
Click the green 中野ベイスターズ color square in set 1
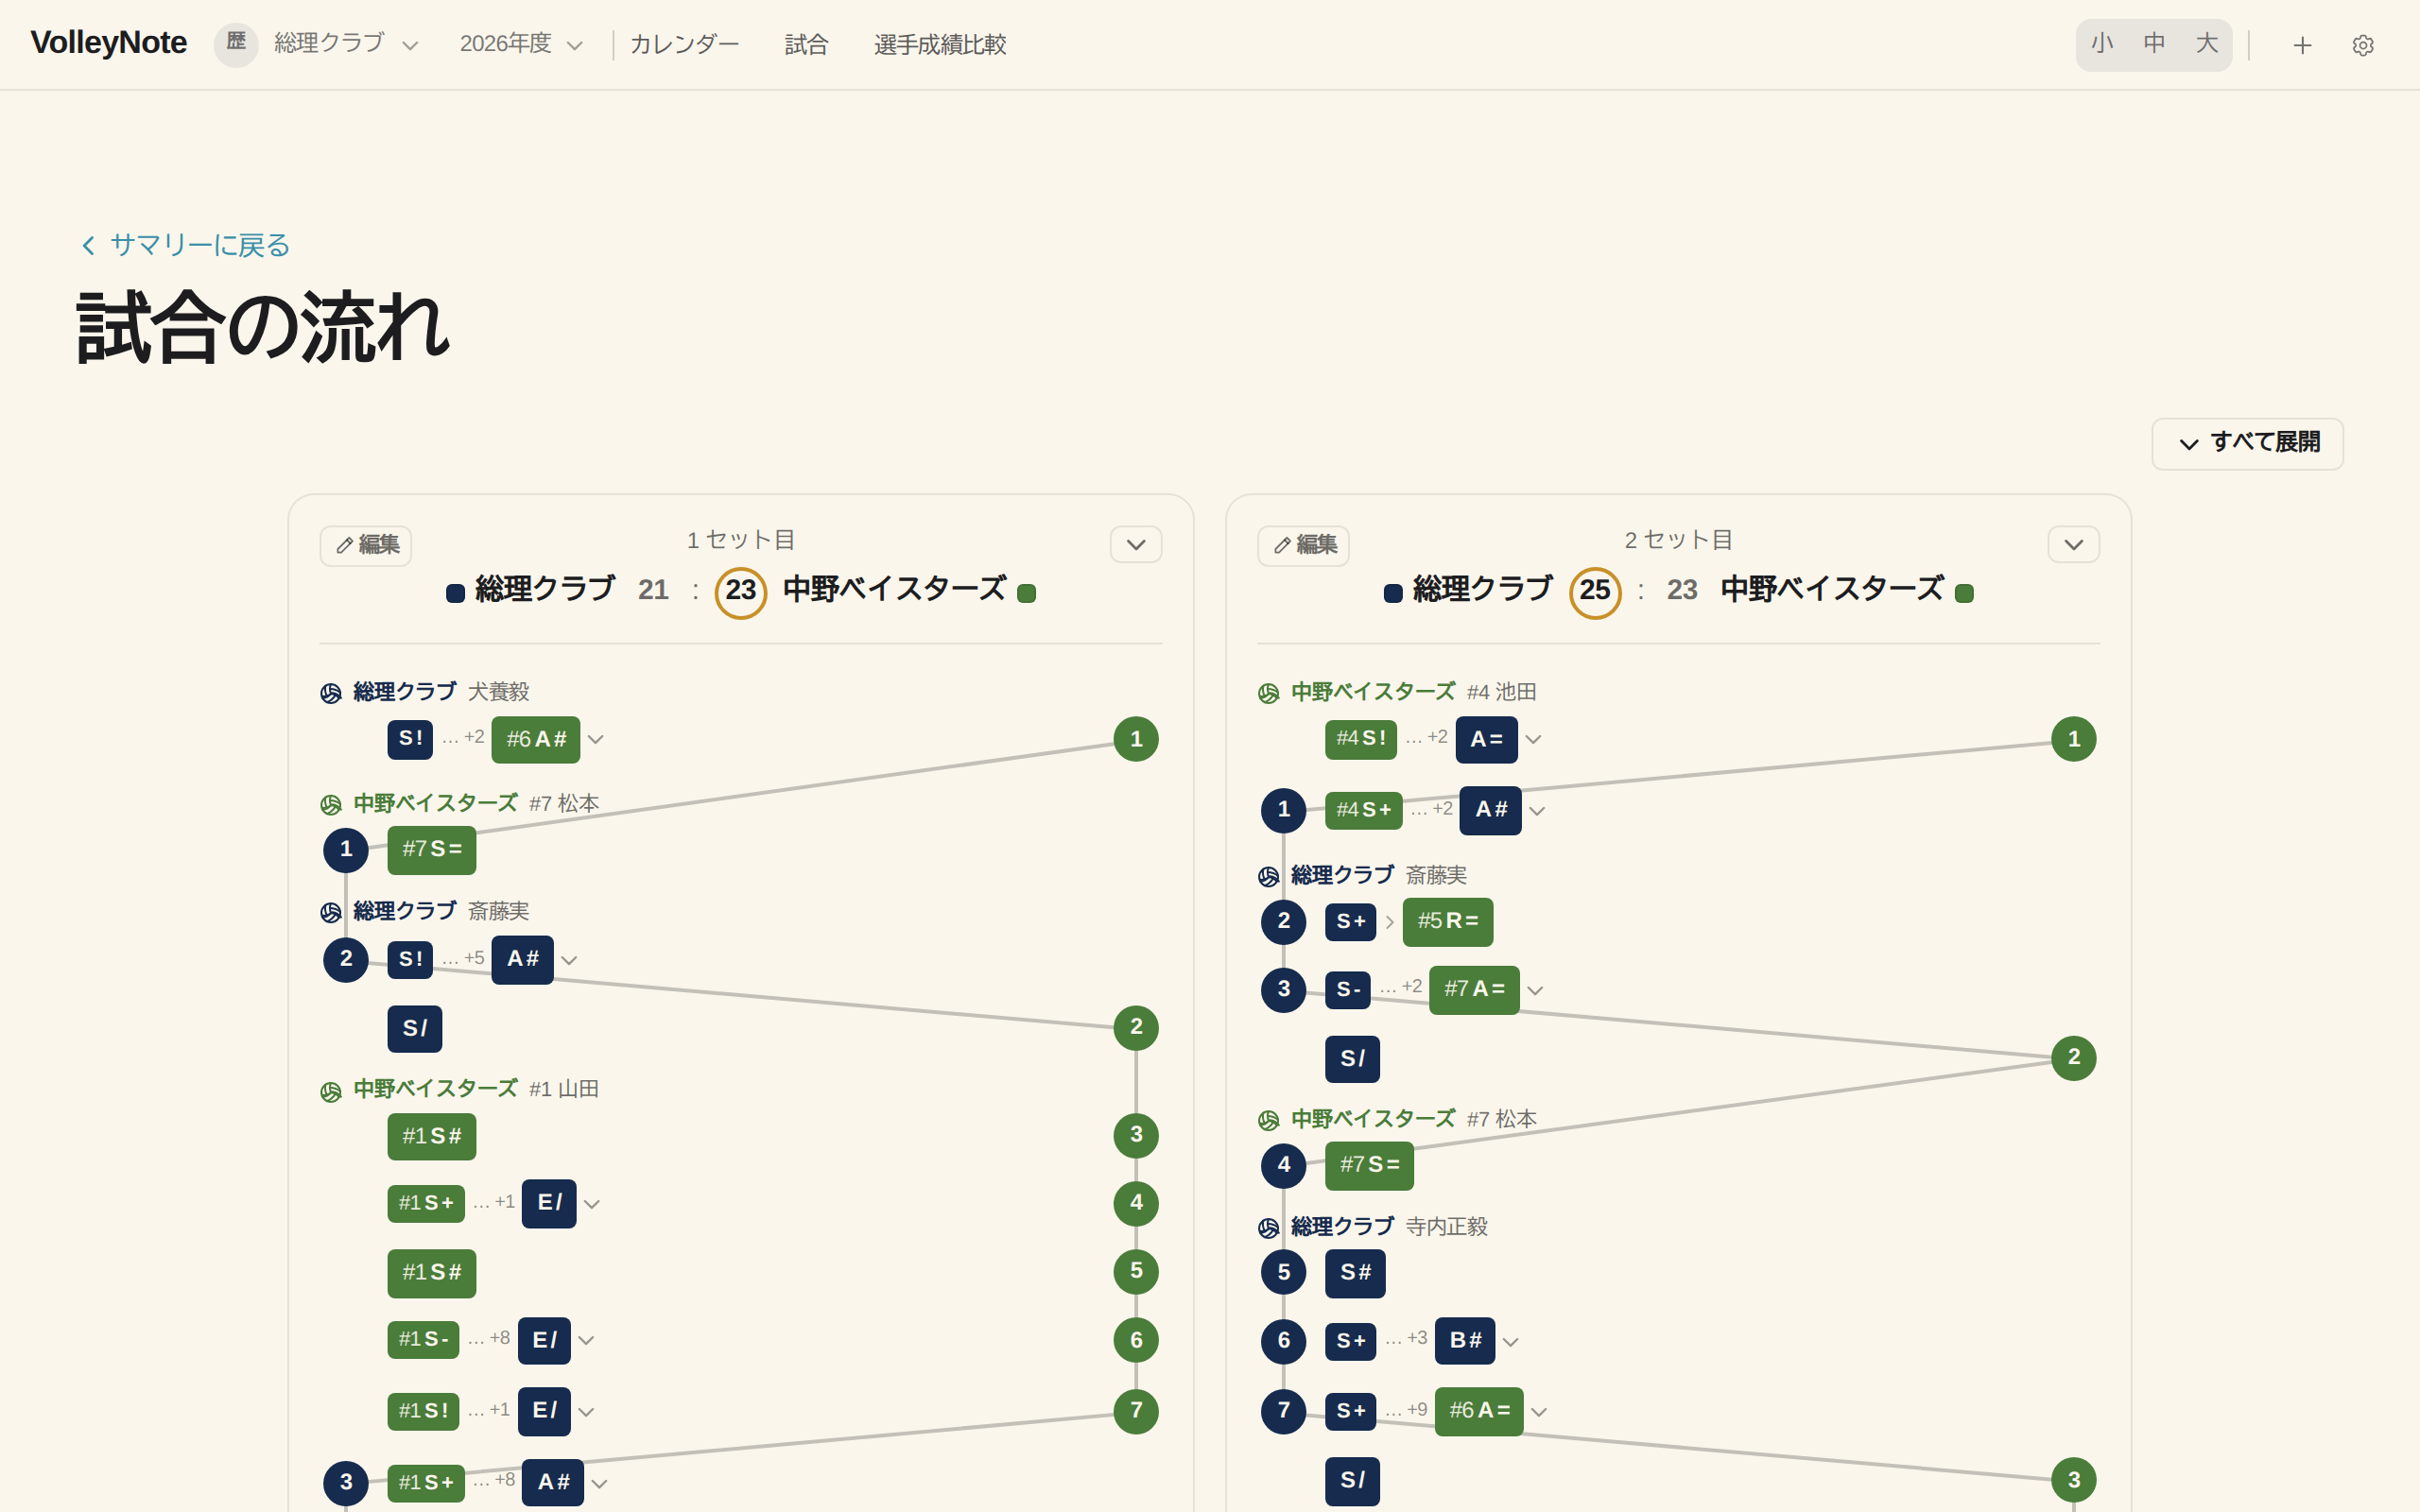point(1026,593)
